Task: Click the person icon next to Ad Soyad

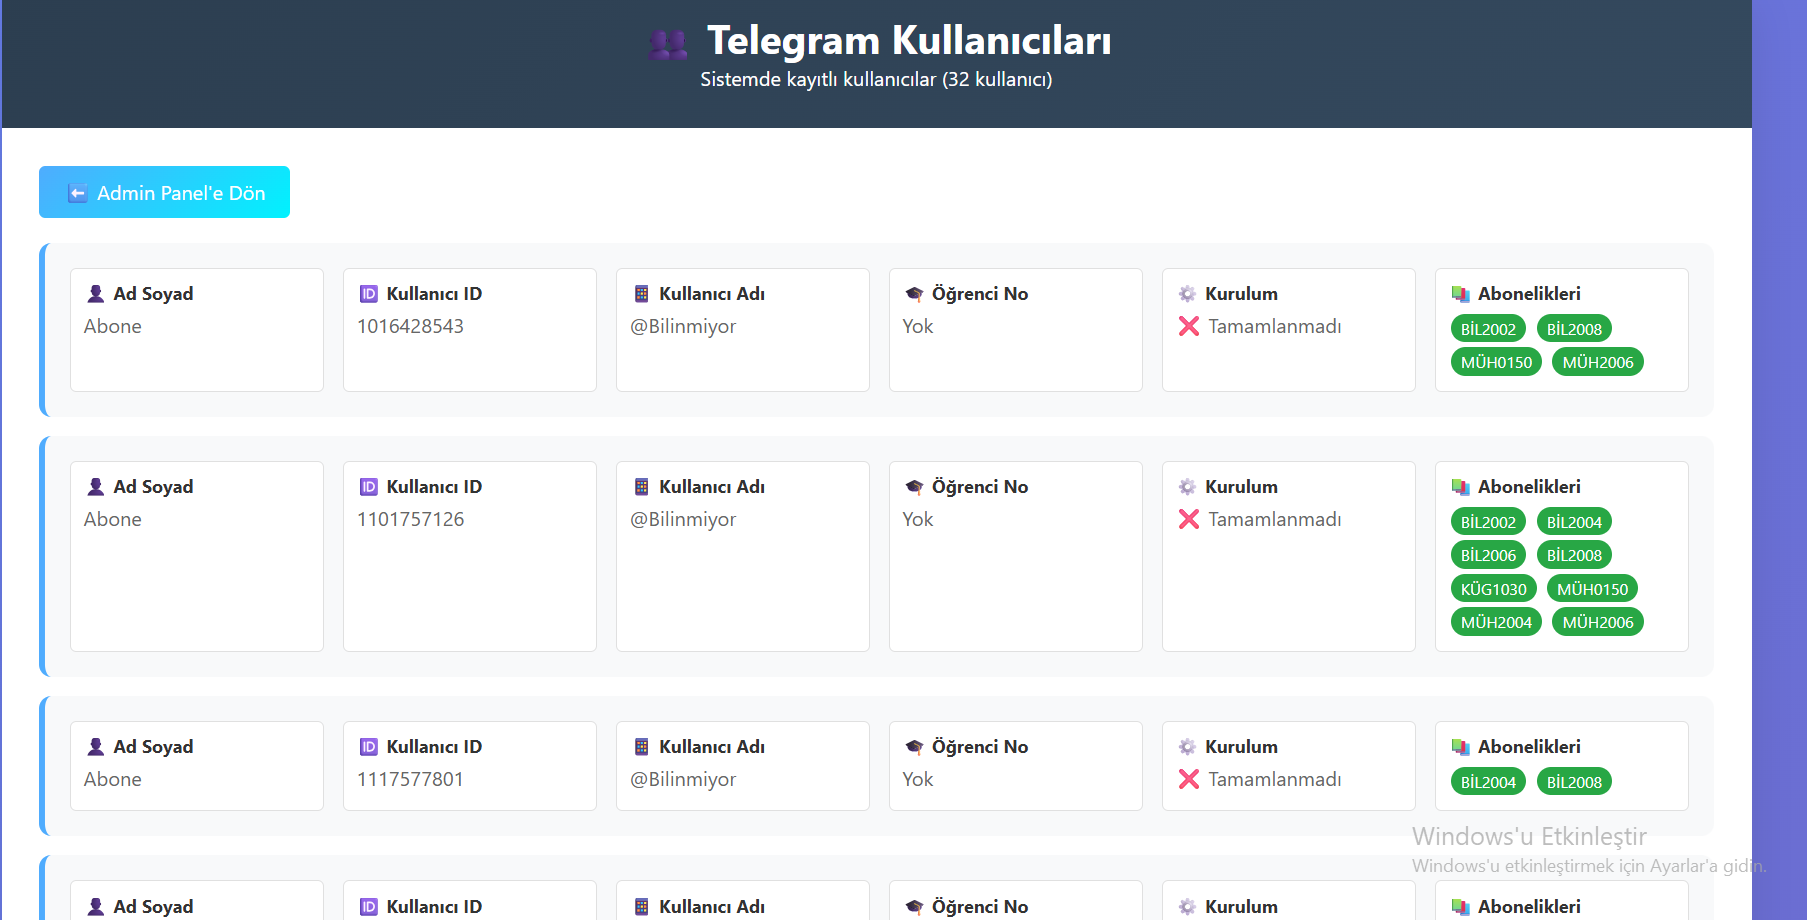Action: [95, 293]
